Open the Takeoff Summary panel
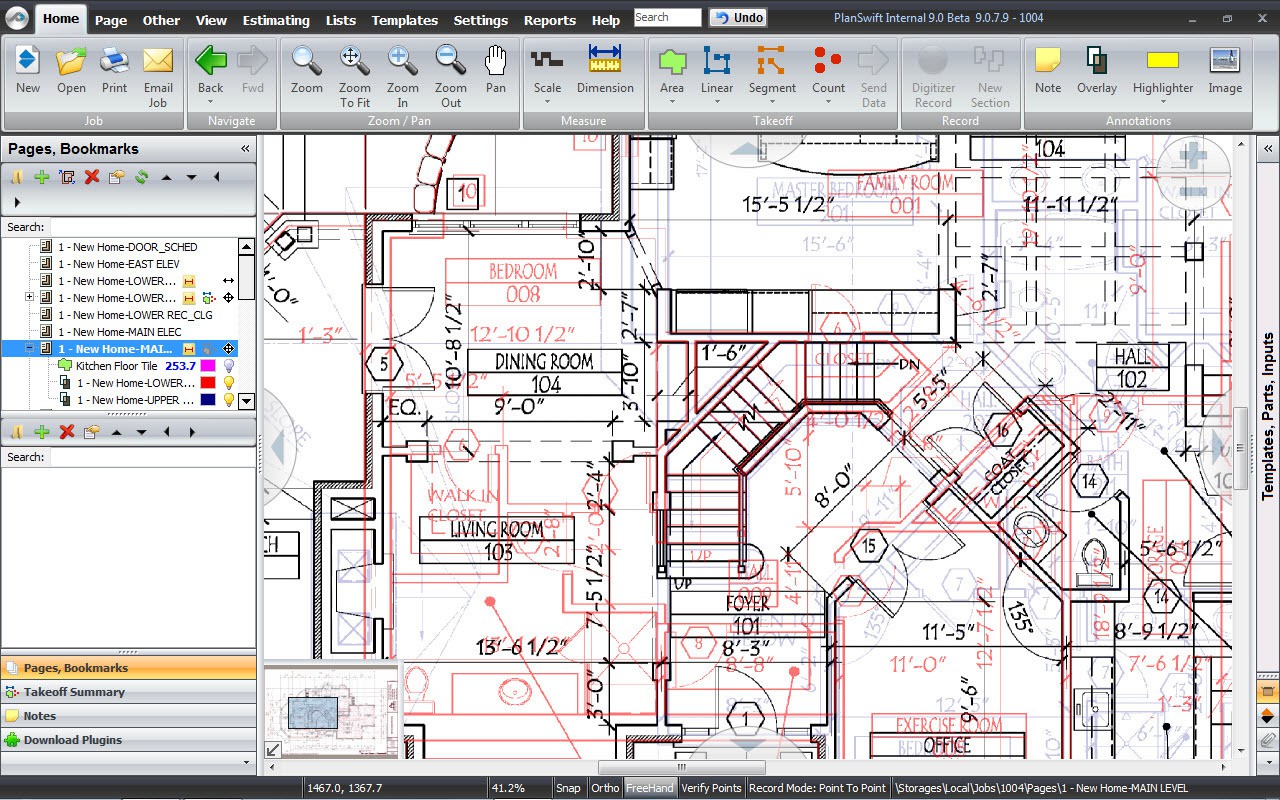 tap(74, 692)
